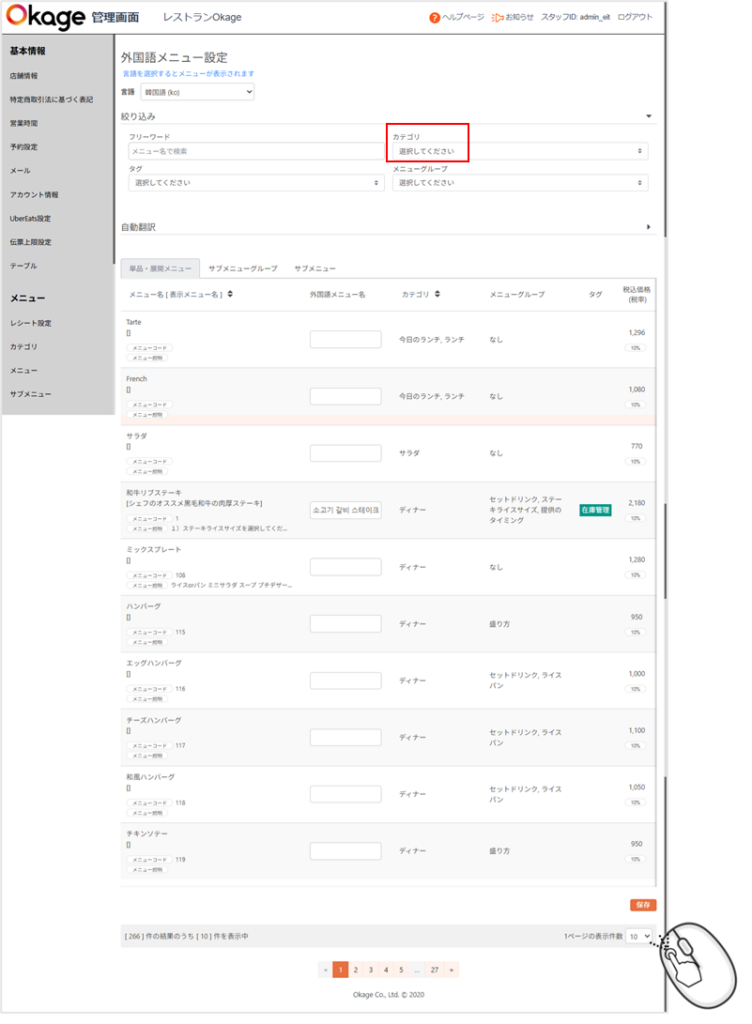
Task: Switch to the サブメニュー tab
Action: point(314,269)
